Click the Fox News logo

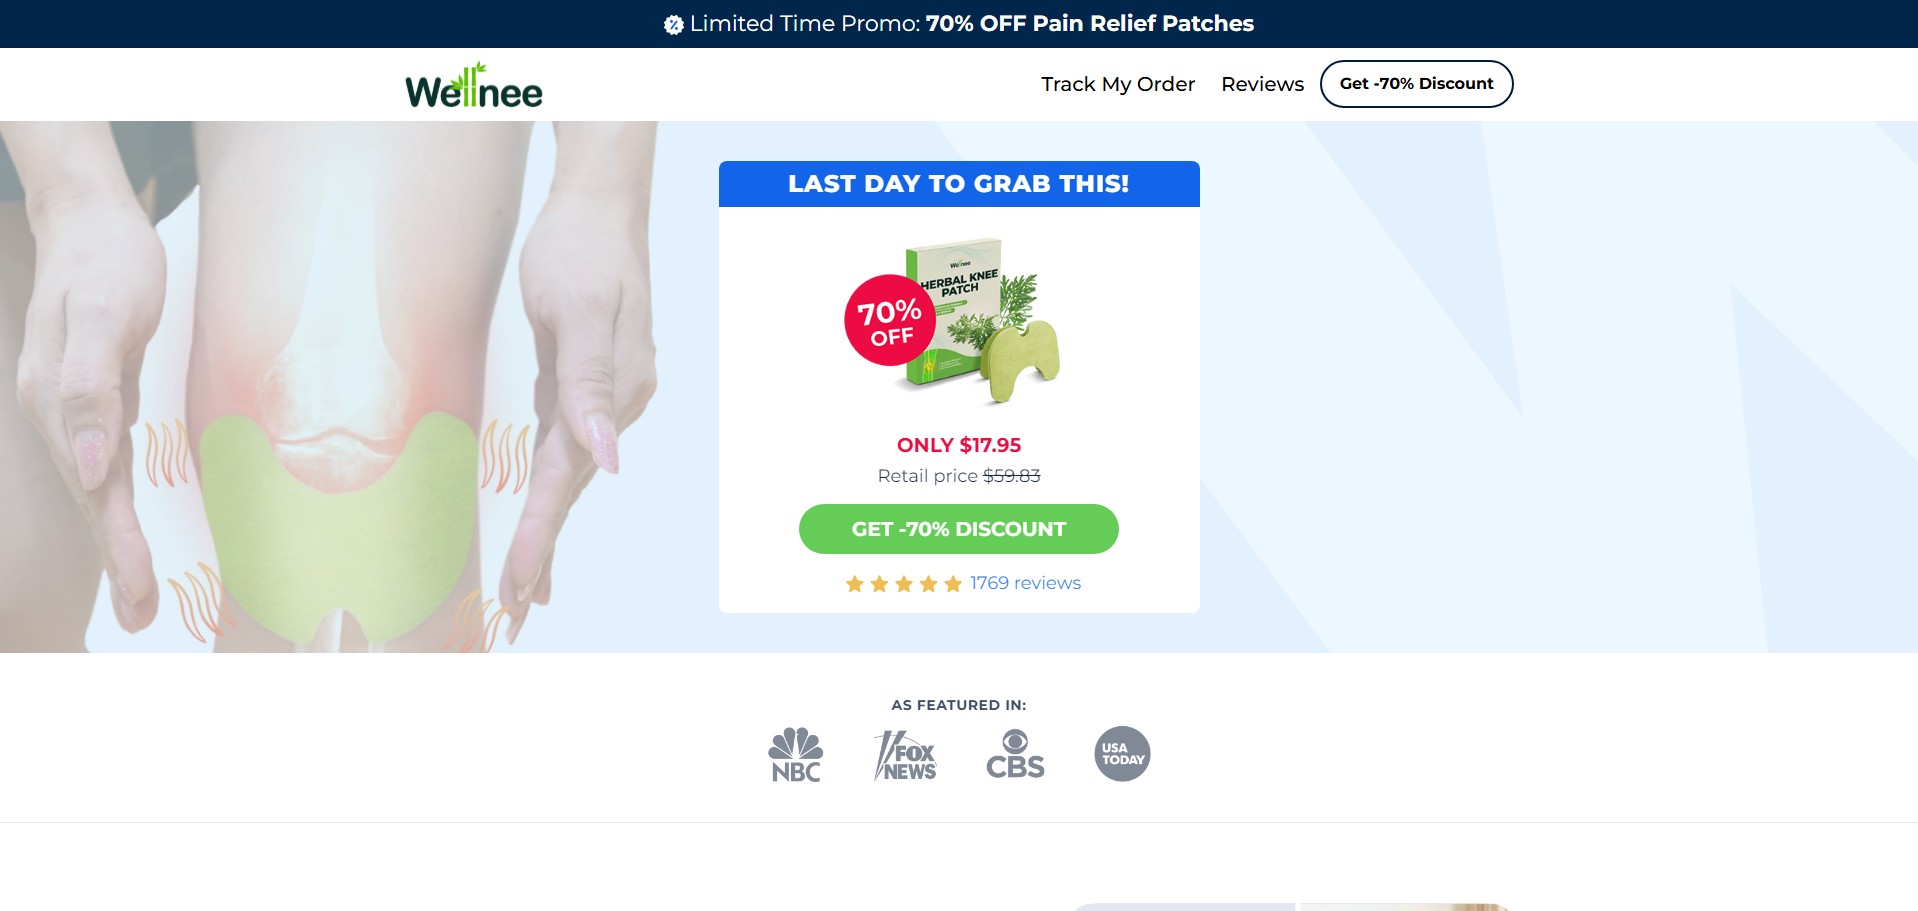pos(905,755)
